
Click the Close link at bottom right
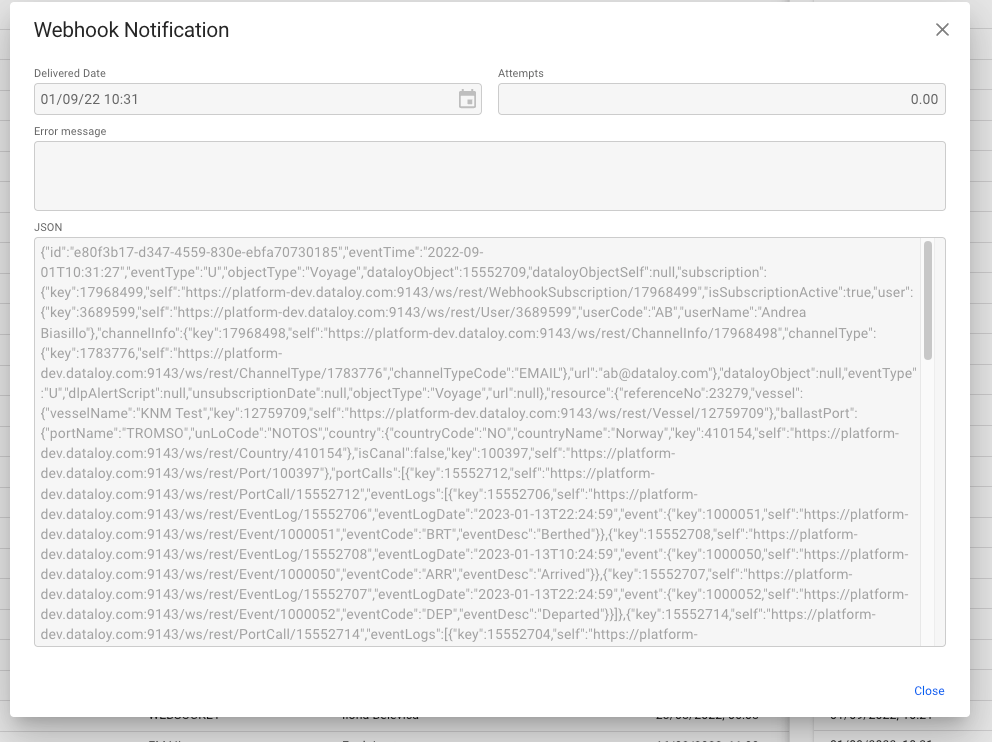click(x=928, y=691)
